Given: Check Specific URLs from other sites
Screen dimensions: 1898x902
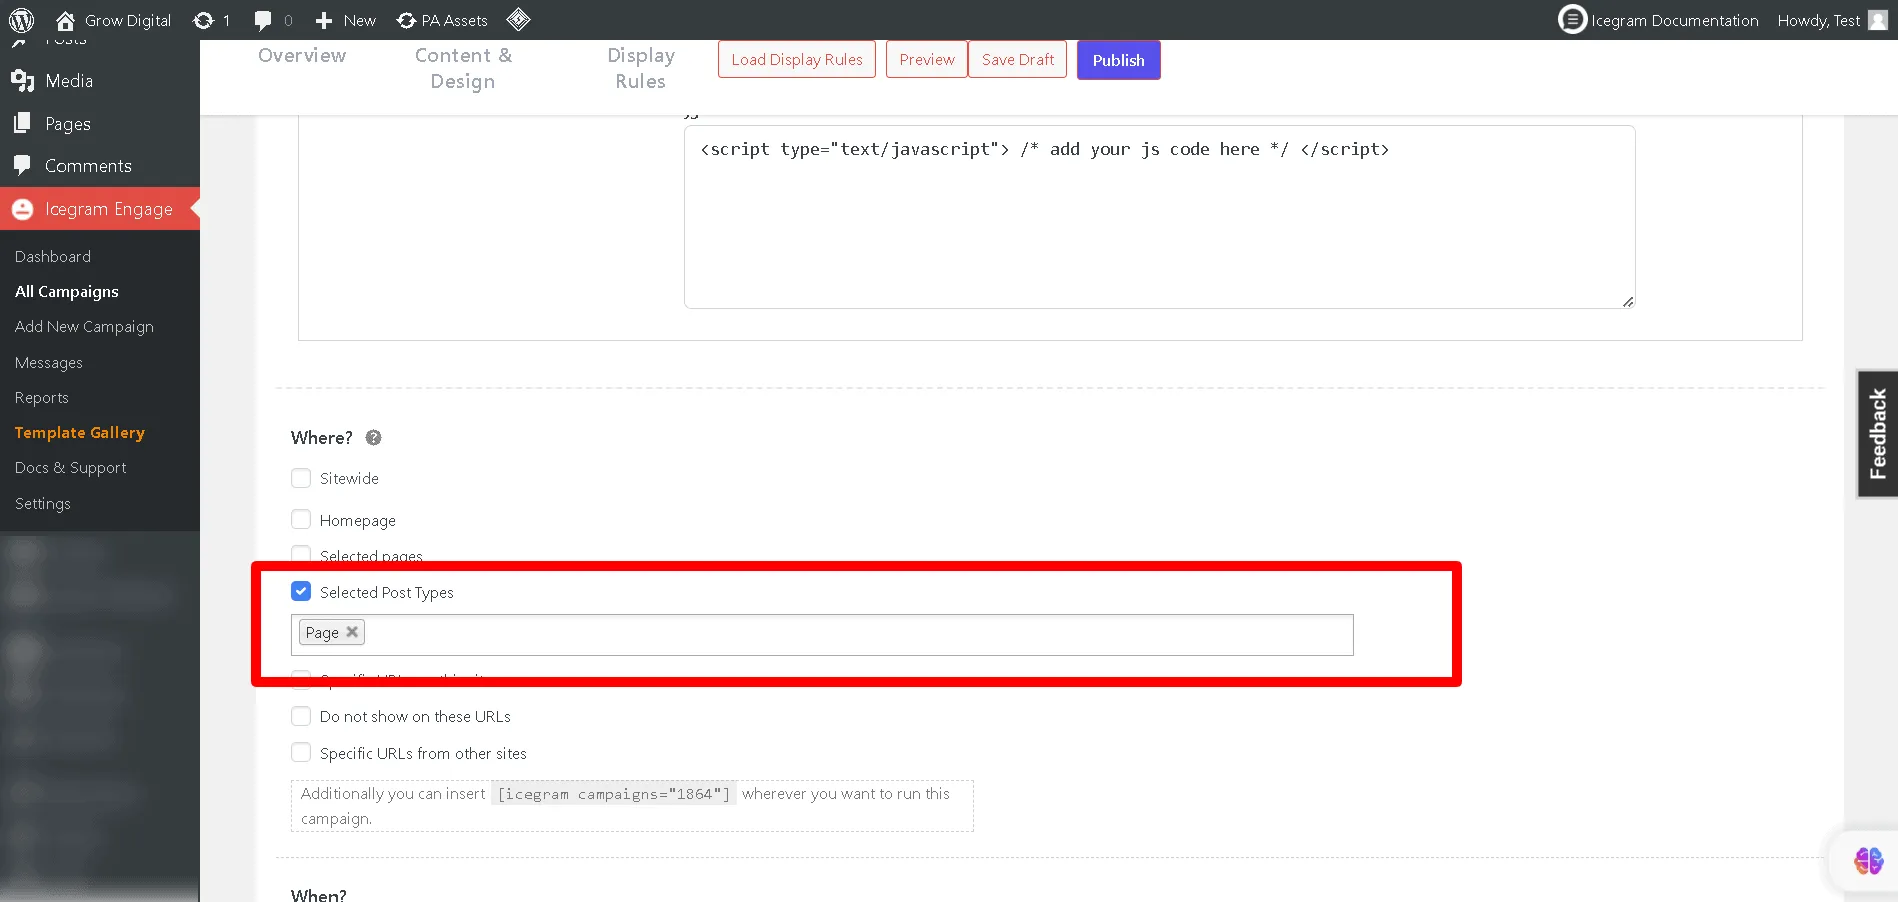Looking at the screenshot, I should 301,752.
